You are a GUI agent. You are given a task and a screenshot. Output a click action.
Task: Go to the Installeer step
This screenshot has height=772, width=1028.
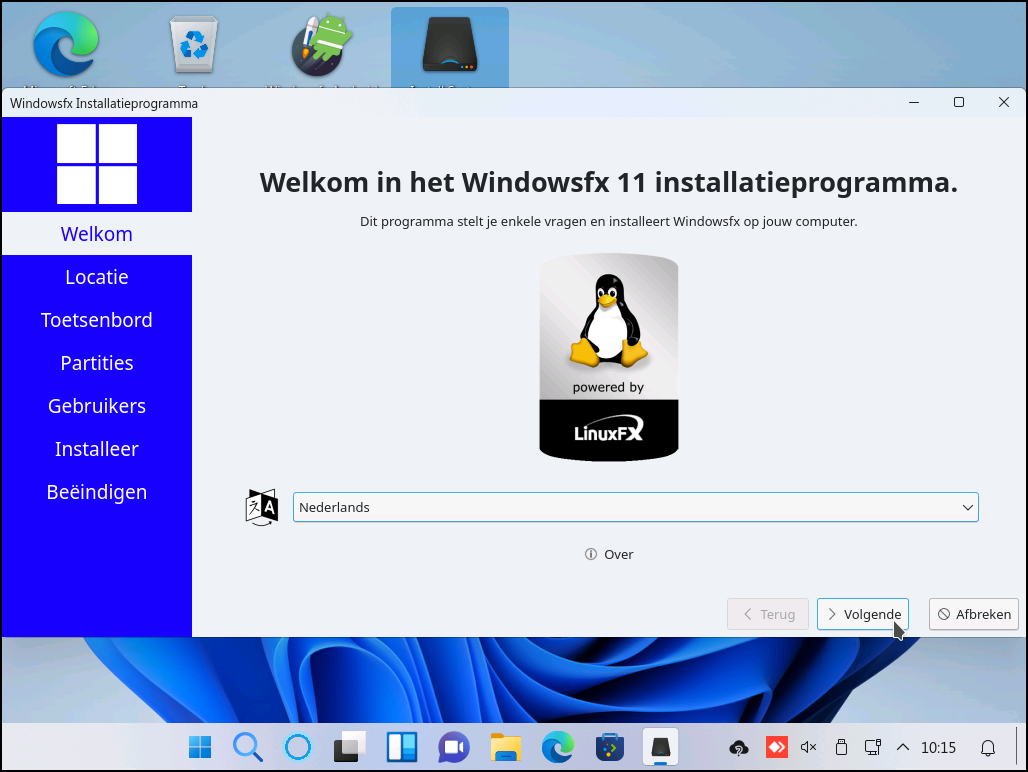coord(97,449)
